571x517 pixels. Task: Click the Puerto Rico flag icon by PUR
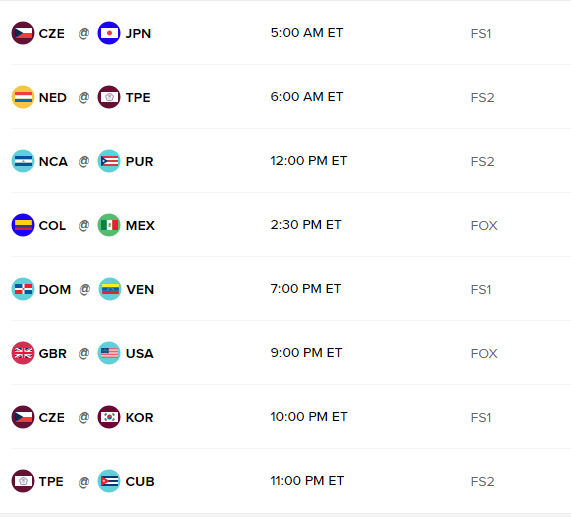109,161
